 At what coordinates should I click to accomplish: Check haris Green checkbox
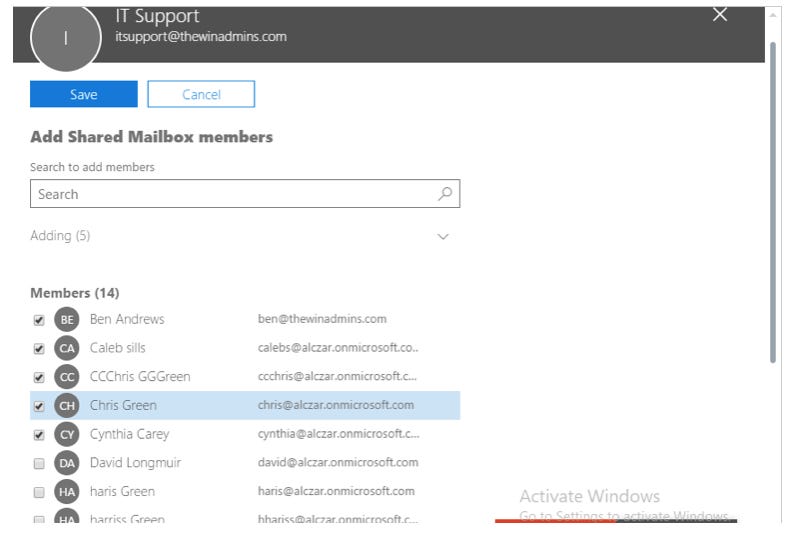[x=39, y=492]
